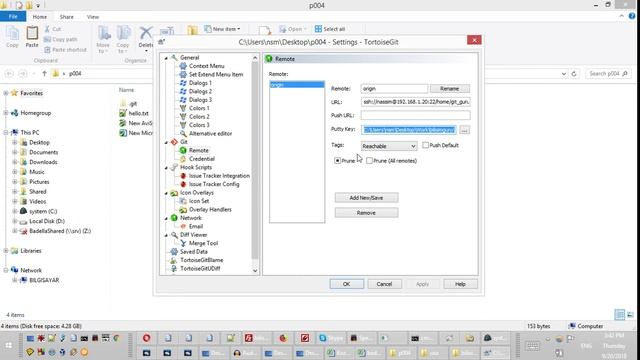640x360 pixels.
Task: Switch to Explorer Home tab
Action: click(x=40, y=17)
